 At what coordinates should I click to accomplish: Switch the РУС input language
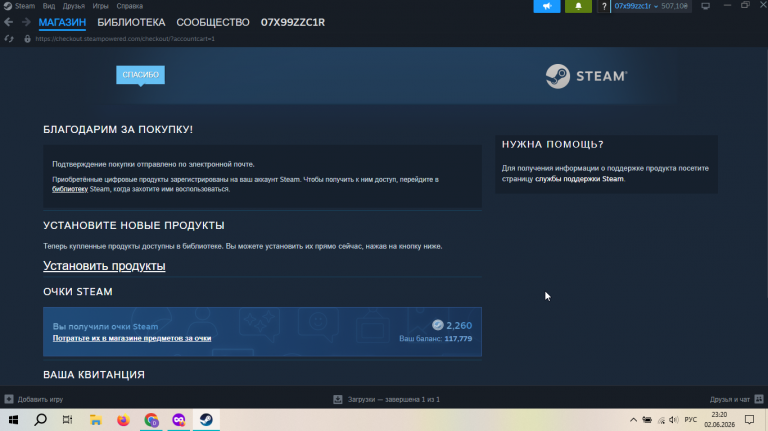[x=691, y=420]
